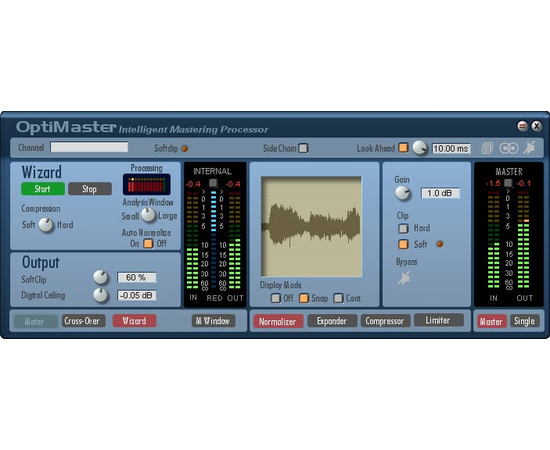Click the Analysis Window Small/Large knob
Screen dimensions: 550x450
pyautogui.click(x=148, y=215)
